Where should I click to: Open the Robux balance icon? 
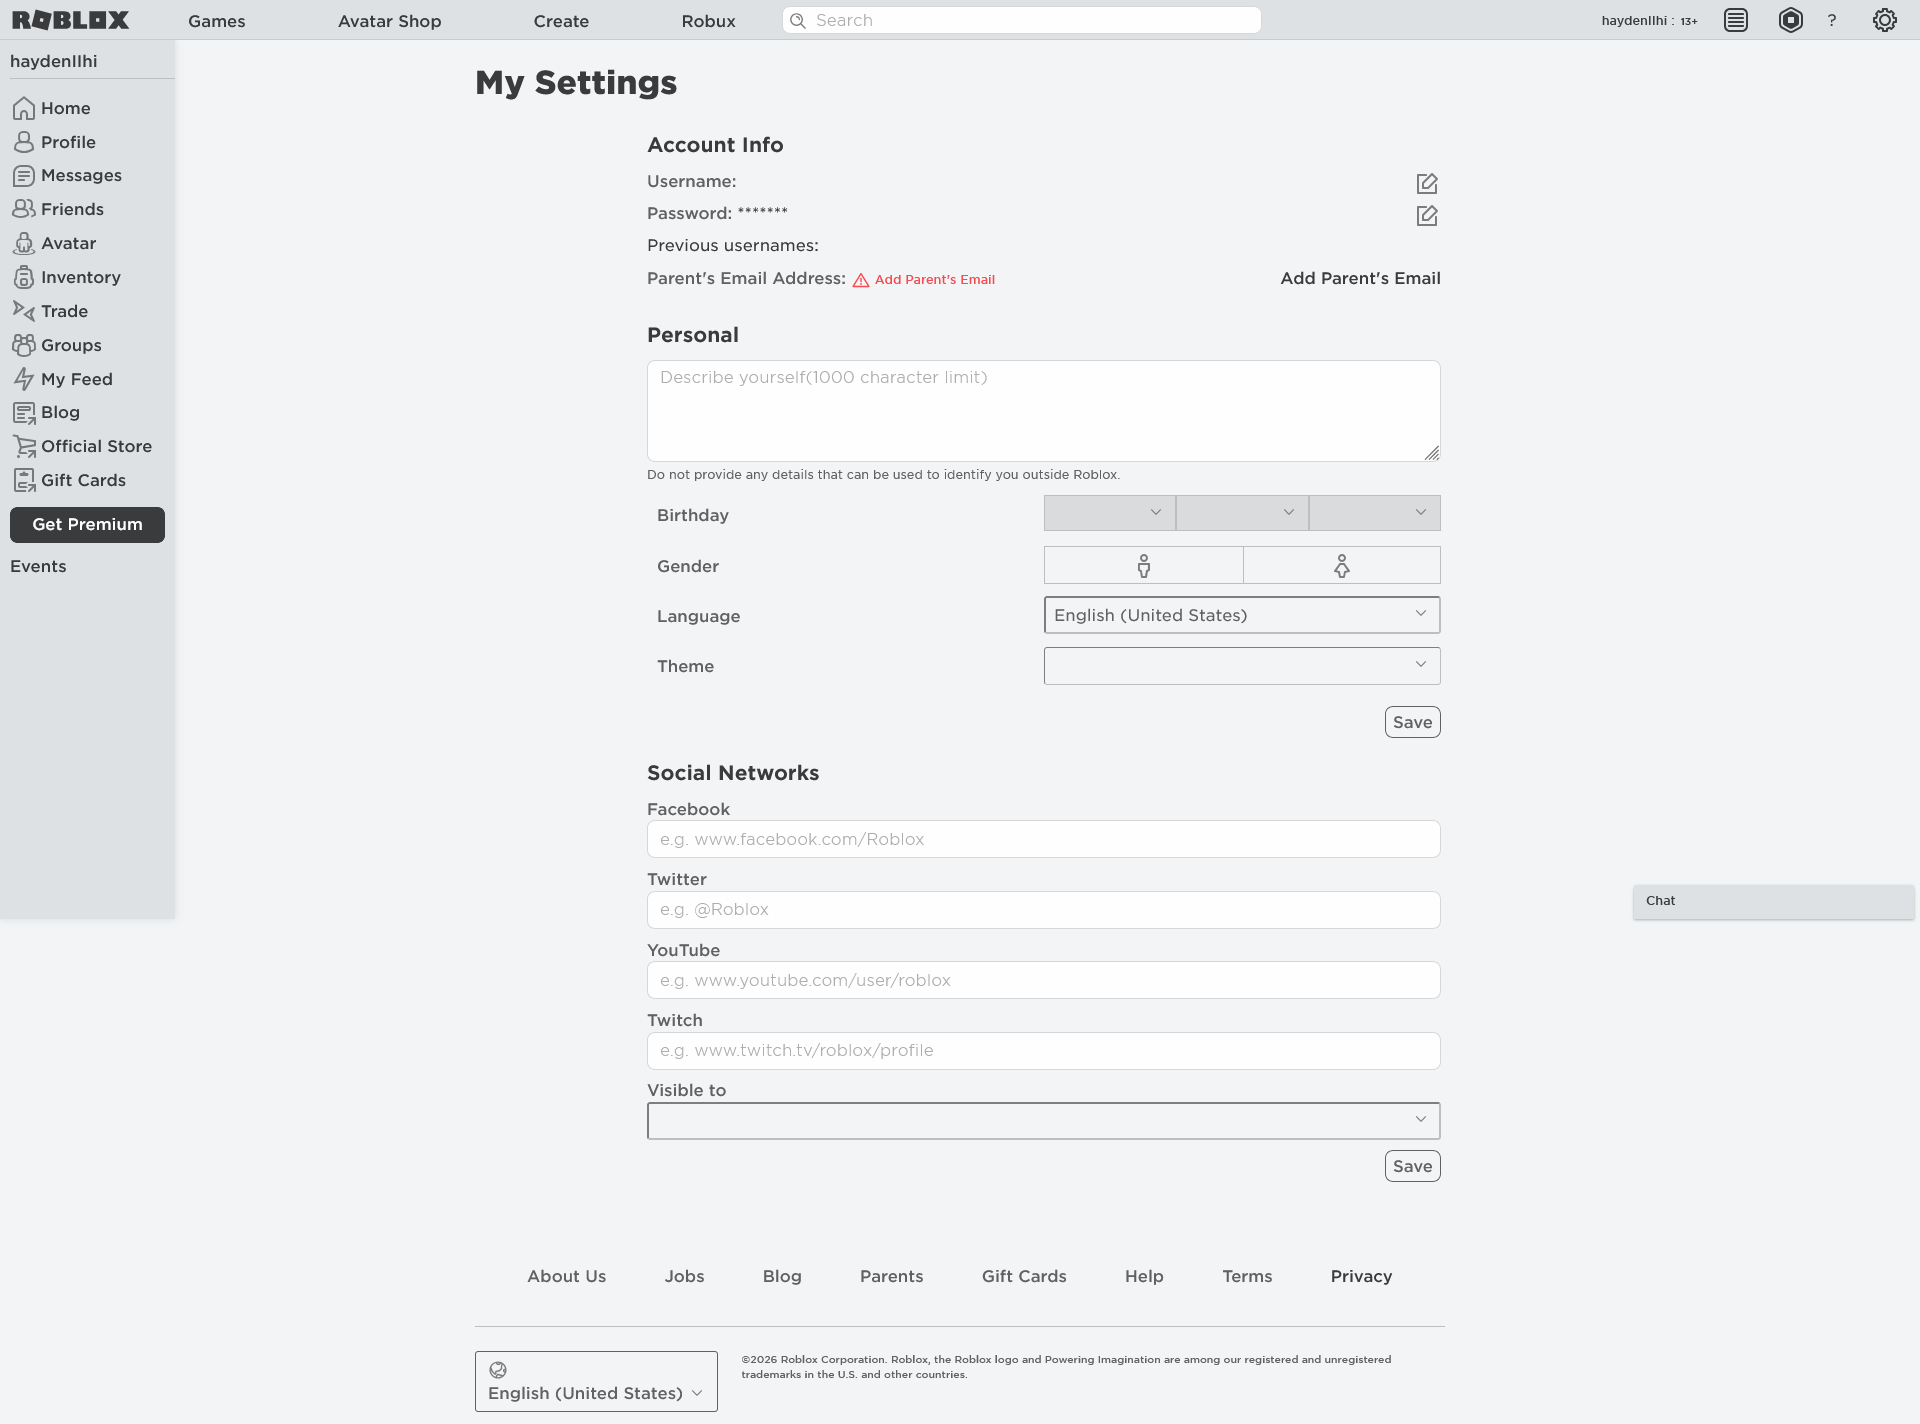[x=1790, y=20]
